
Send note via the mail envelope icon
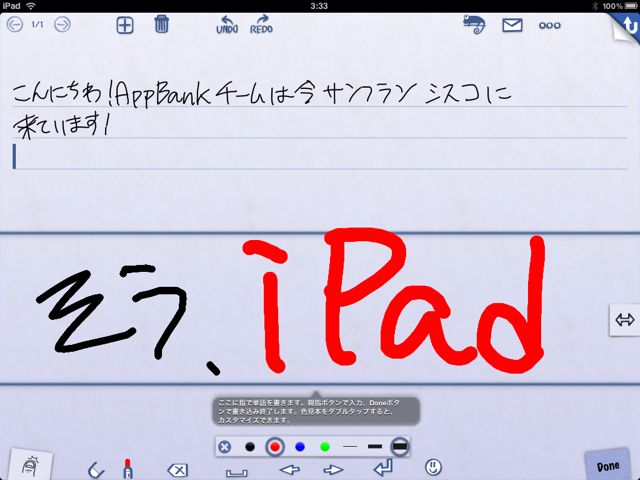pos(512,25)
